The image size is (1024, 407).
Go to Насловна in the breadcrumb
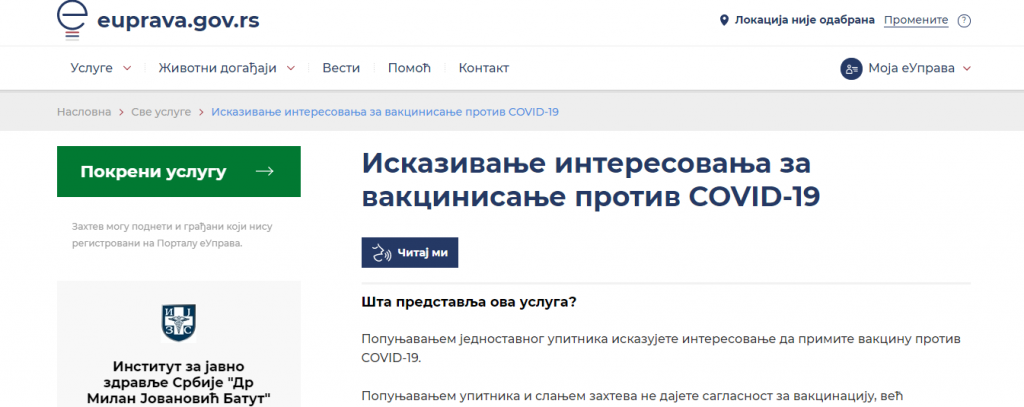[84, 112]
